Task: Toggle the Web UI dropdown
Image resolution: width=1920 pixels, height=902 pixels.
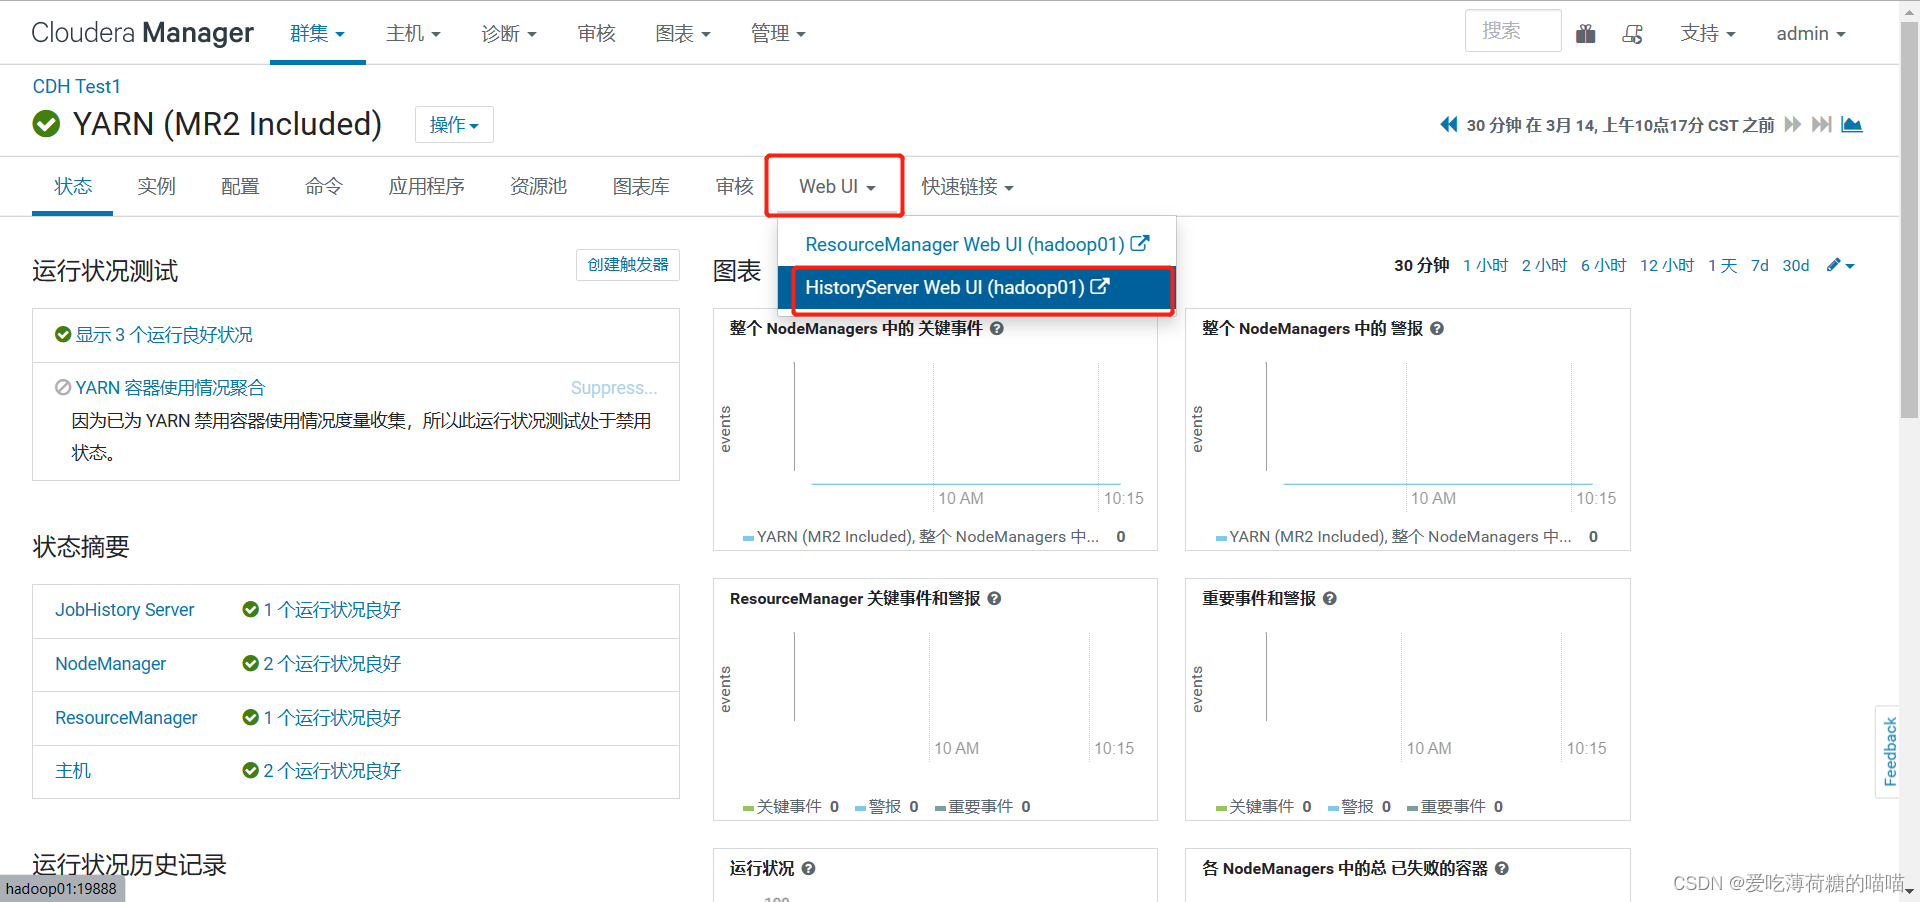Action: pyautogui.click(x=837, y=186)
